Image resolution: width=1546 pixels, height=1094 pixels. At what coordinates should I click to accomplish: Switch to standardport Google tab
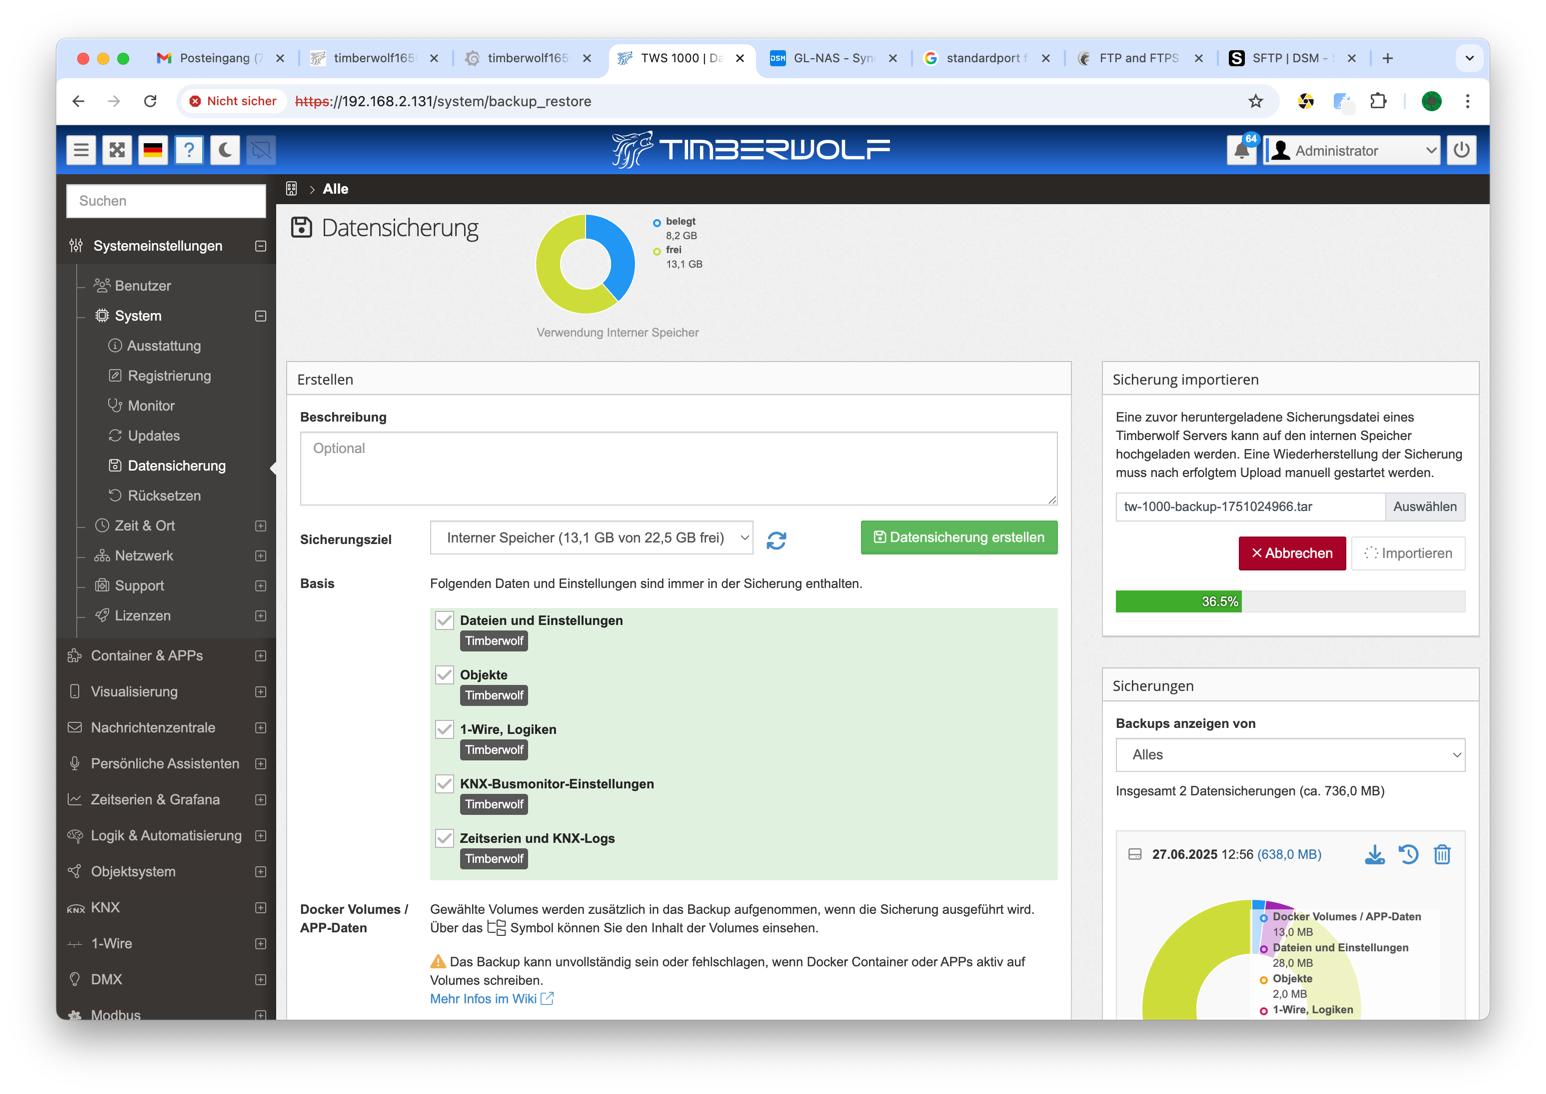(x=986, y=58)
